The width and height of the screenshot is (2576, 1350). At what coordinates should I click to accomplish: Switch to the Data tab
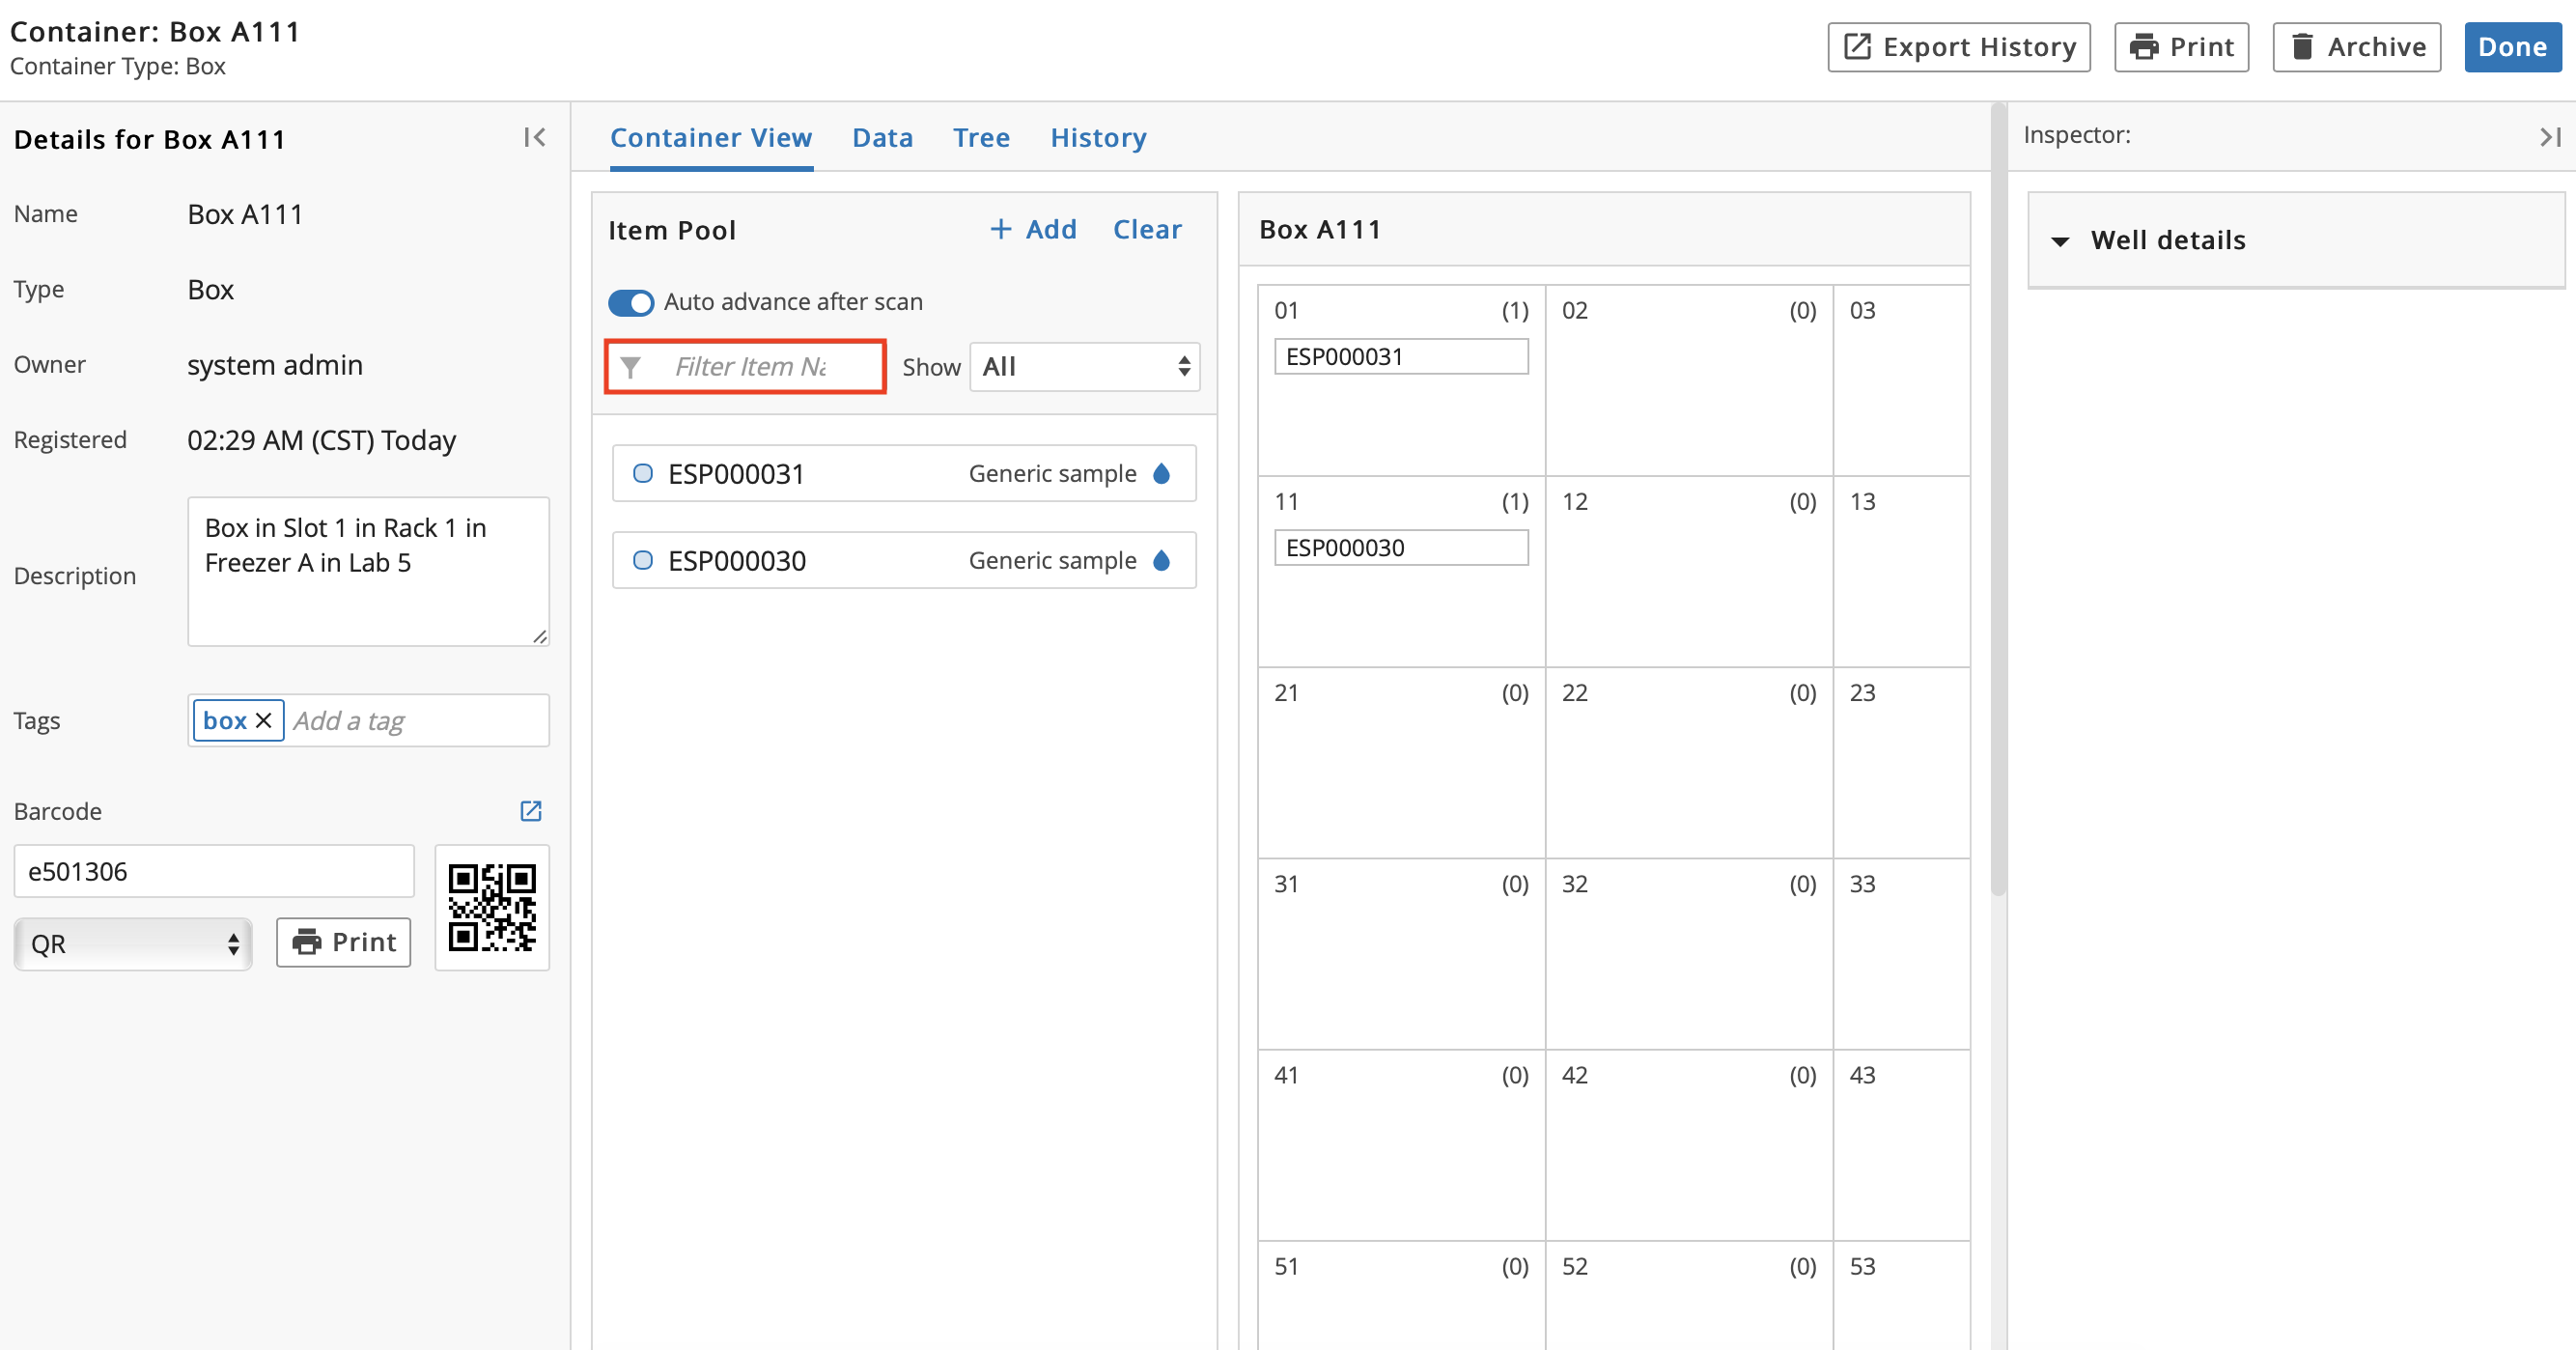pyautogui.click(x=883, y=138)
